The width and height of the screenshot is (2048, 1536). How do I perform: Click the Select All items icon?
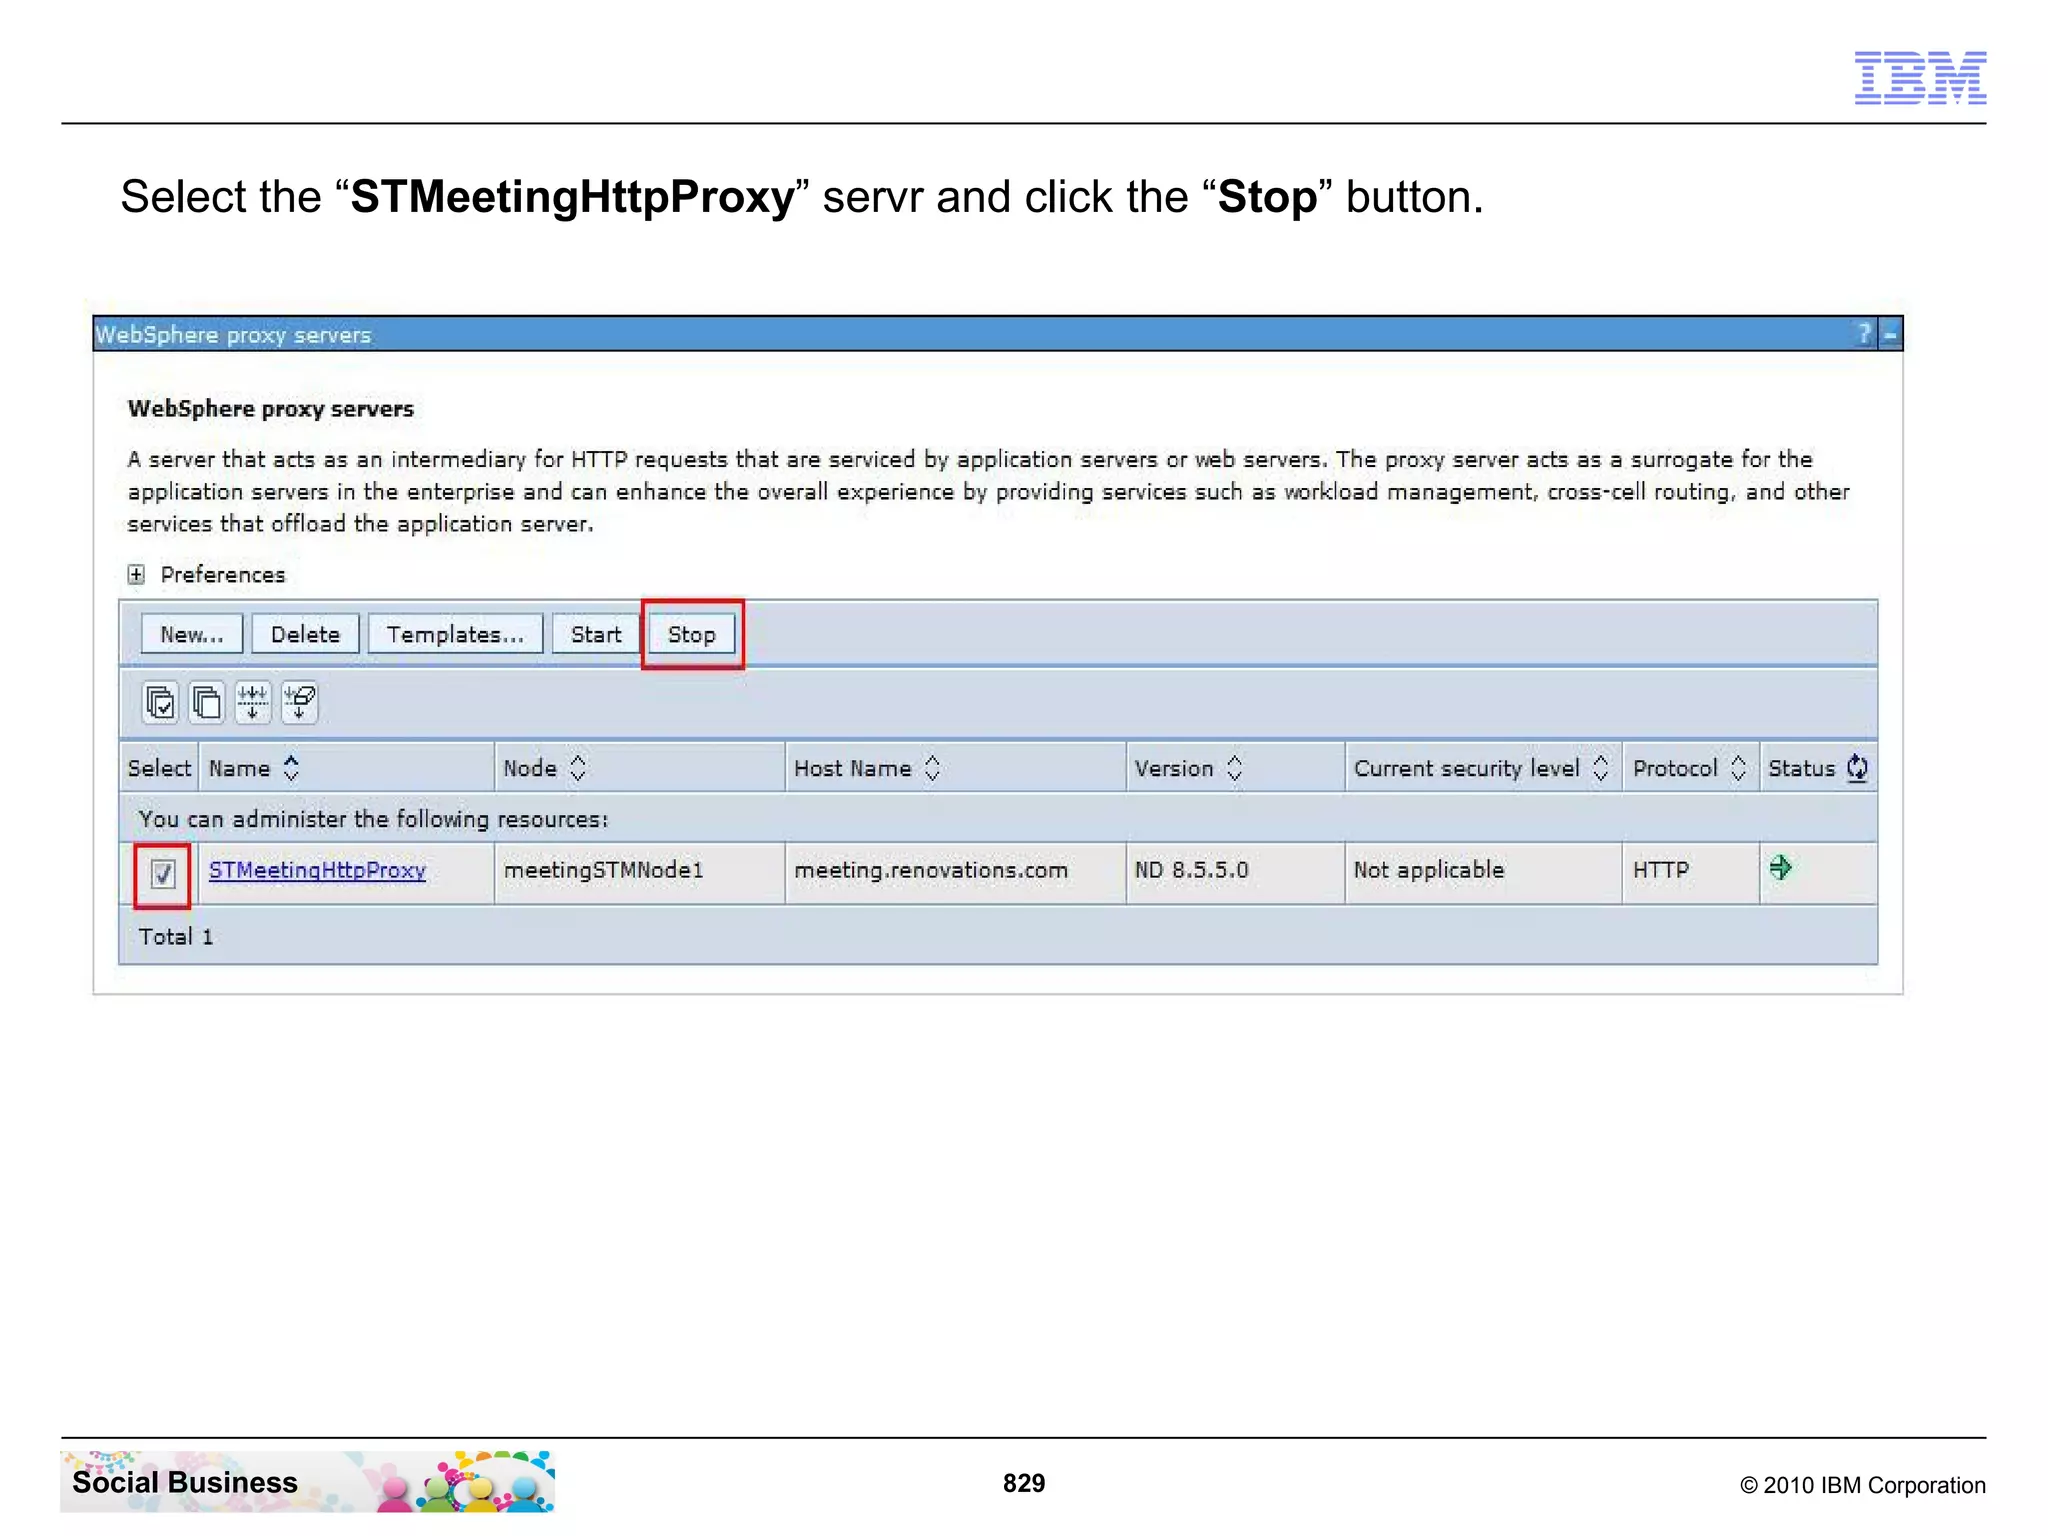click(x=160, y=702)
